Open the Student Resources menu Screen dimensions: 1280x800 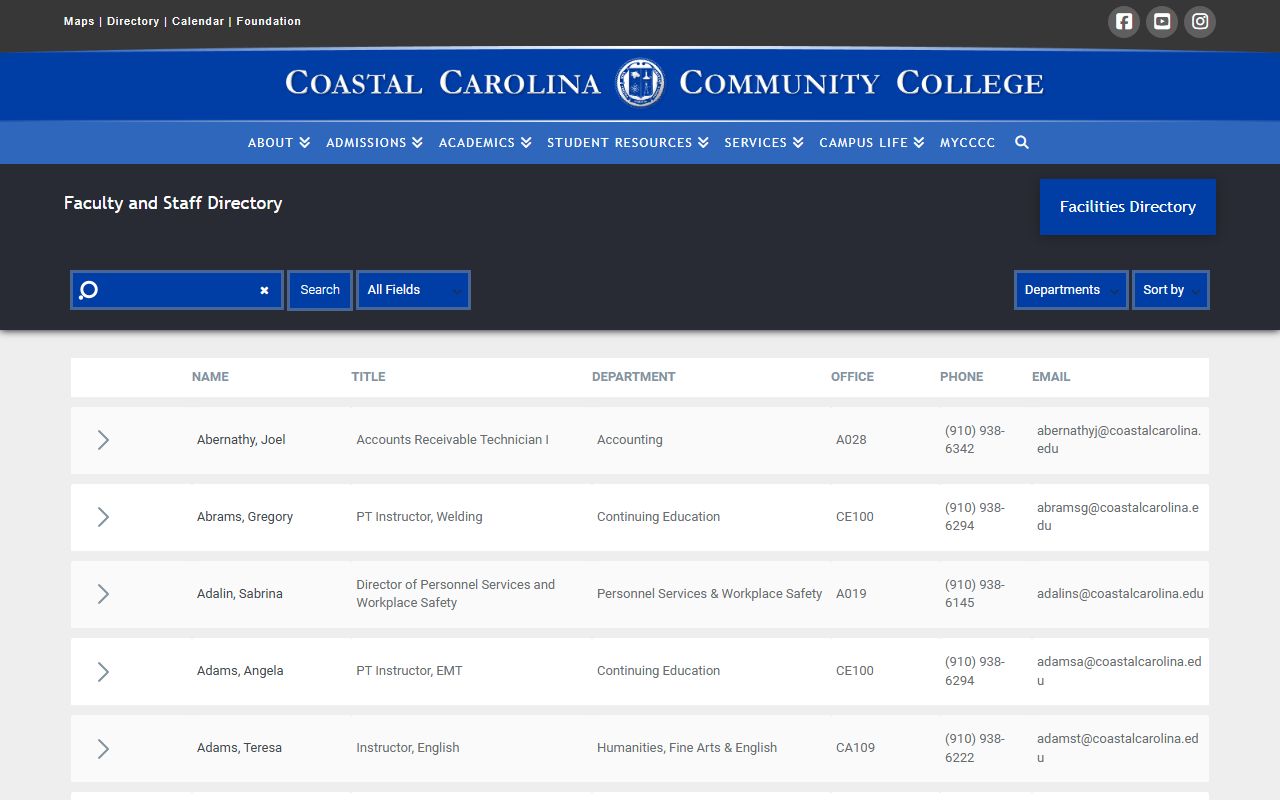pyautogui.click(x=628, y=142)
